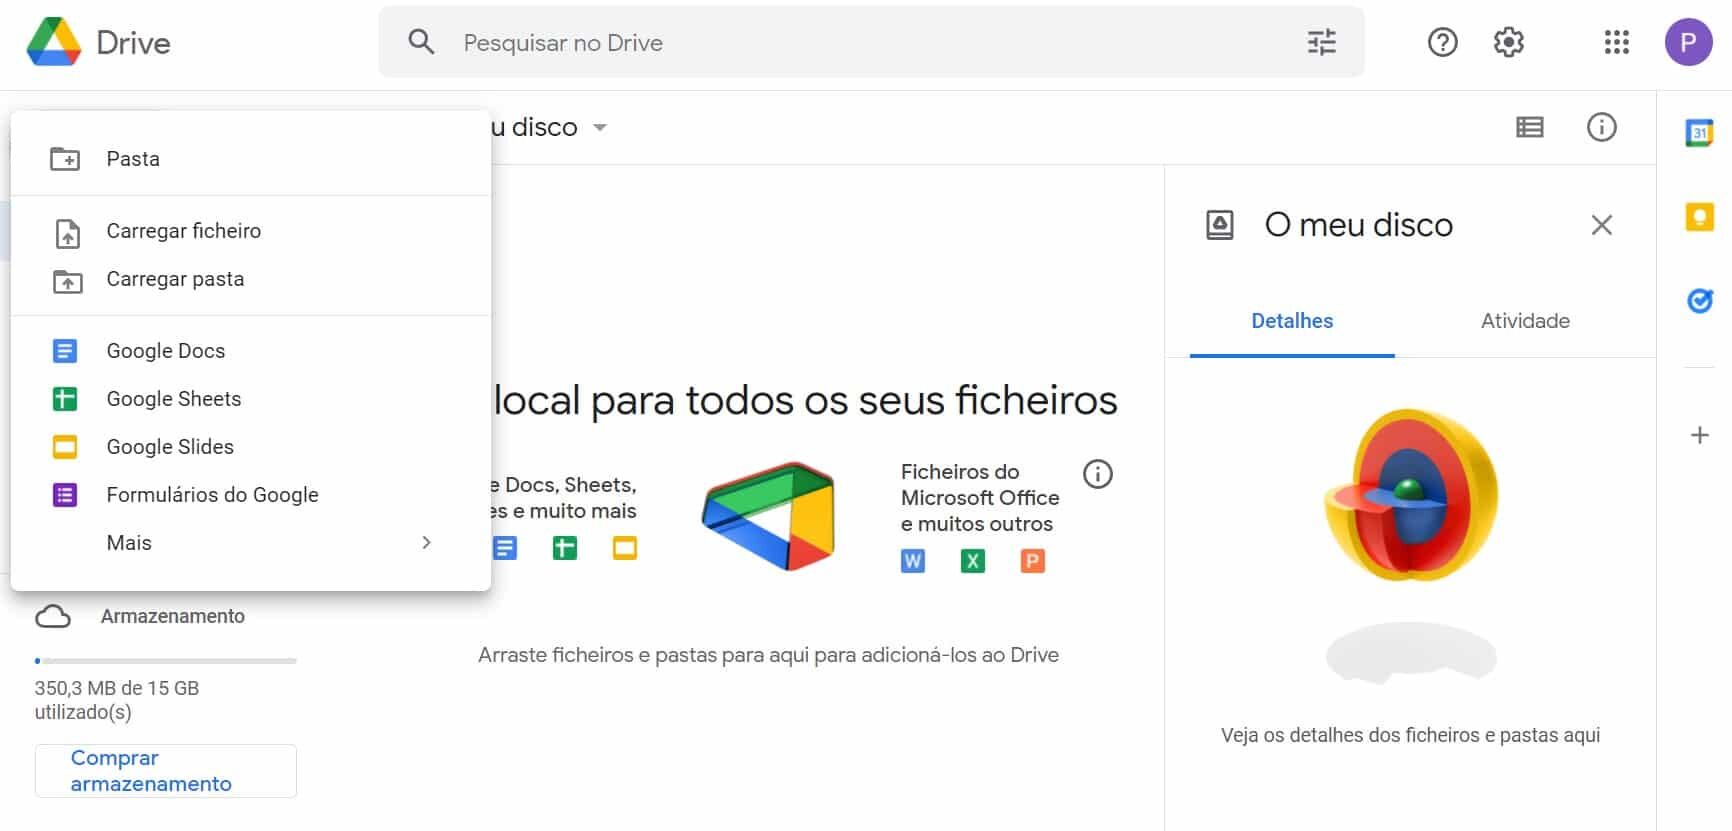Switch to list view layout
1732x831 pixels.
pyautogui.click(x=1529, y=127)
